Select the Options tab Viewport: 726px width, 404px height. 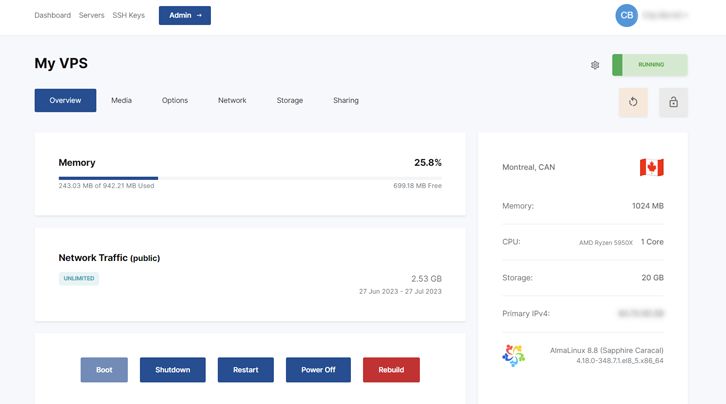(x=175, y=100)
